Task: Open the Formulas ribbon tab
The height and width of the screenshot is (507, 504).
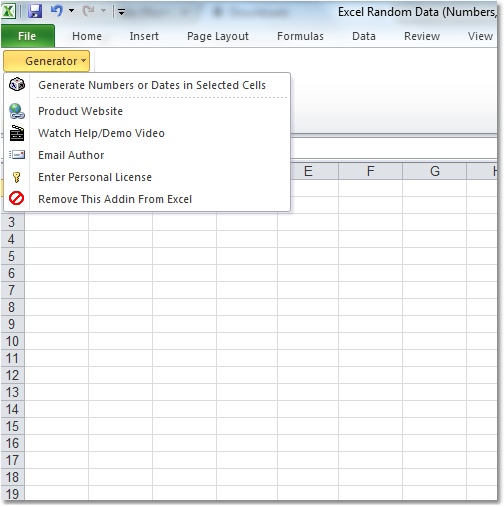Action: coord(300,36)
